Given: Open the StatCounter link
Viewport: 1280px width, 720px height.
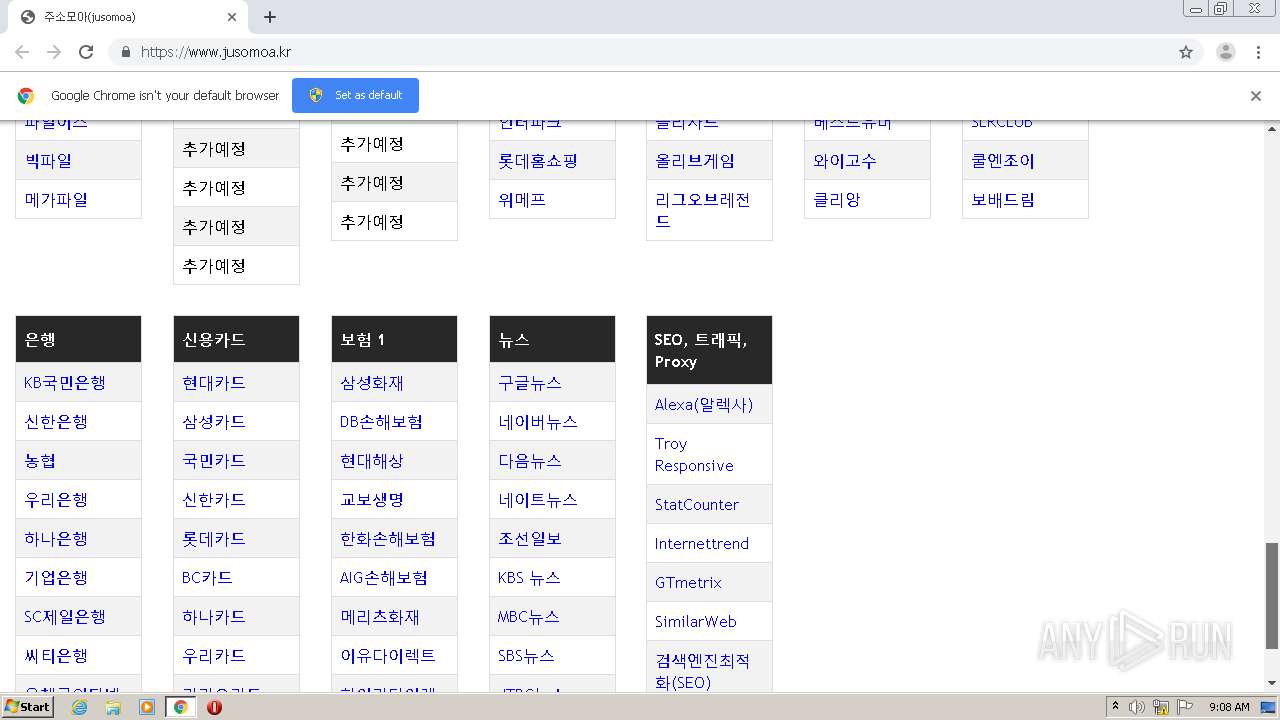Looking at the screenshot, I should point(697,504).
